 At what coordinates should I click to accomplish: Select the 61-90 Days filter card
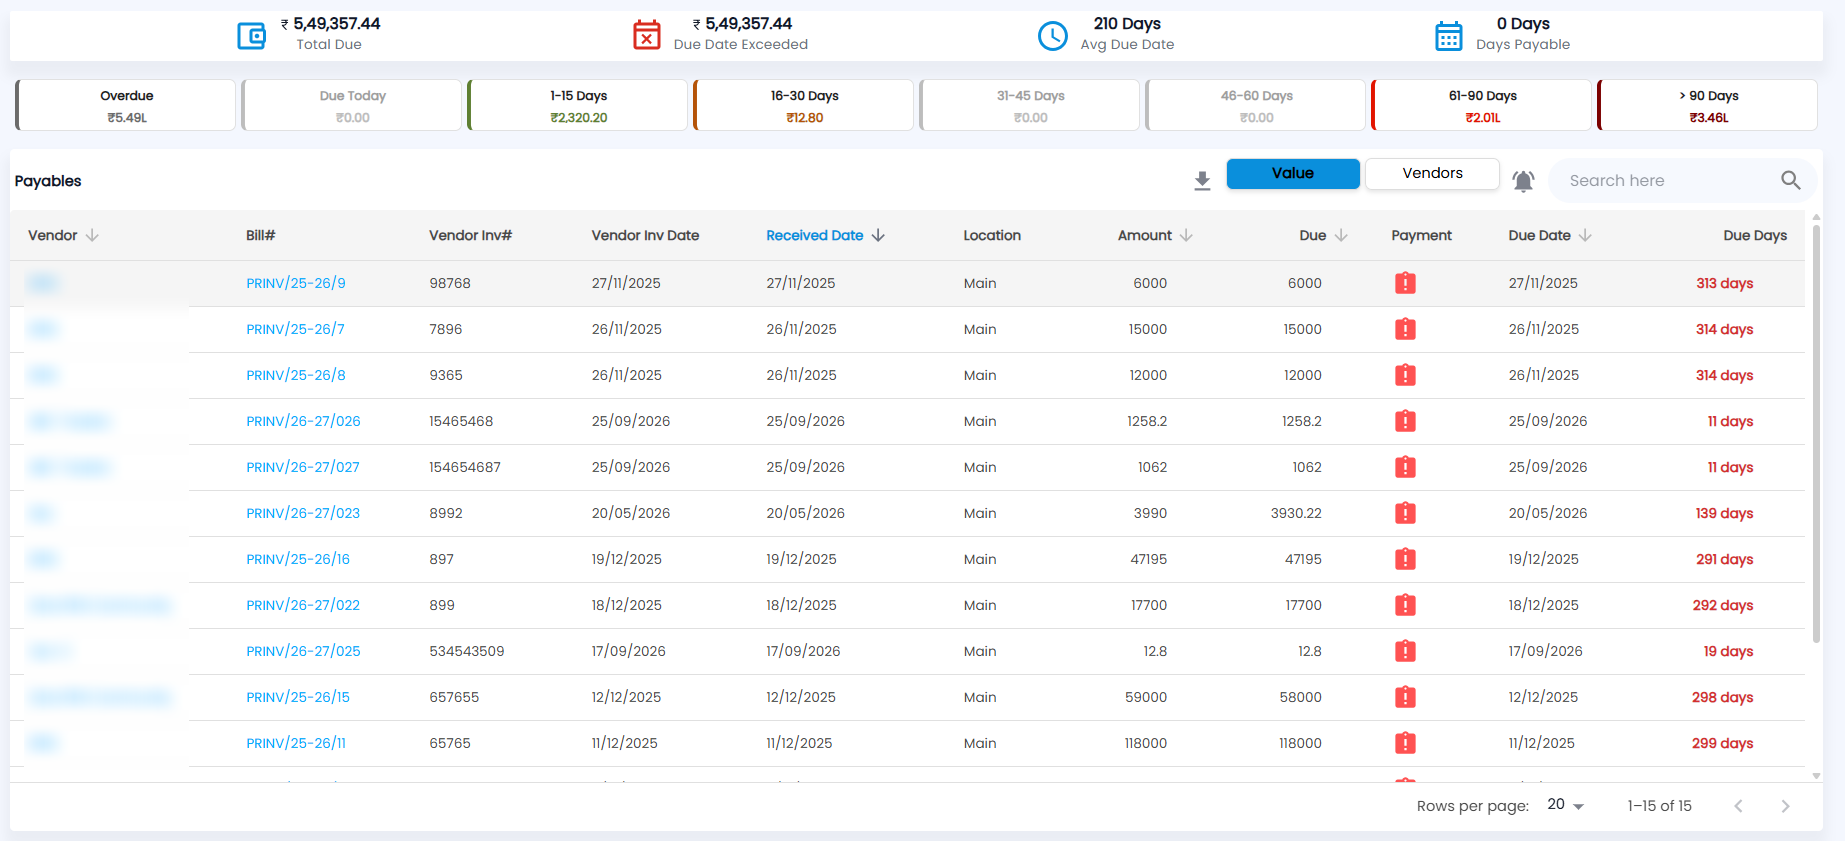click(1482, 105)
